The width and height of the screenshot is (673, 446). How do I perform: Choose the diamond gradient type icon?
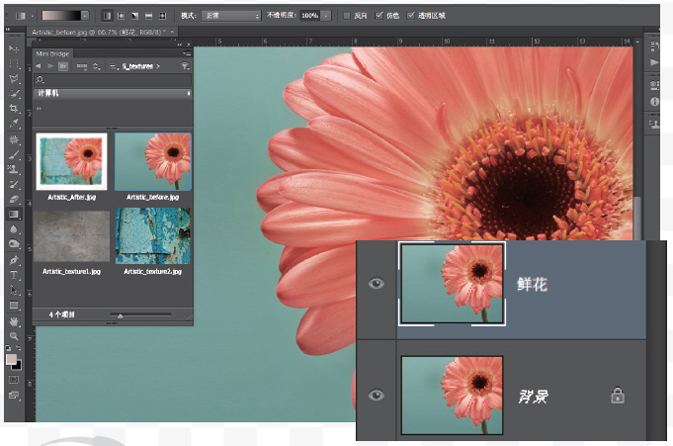(162, 16)
